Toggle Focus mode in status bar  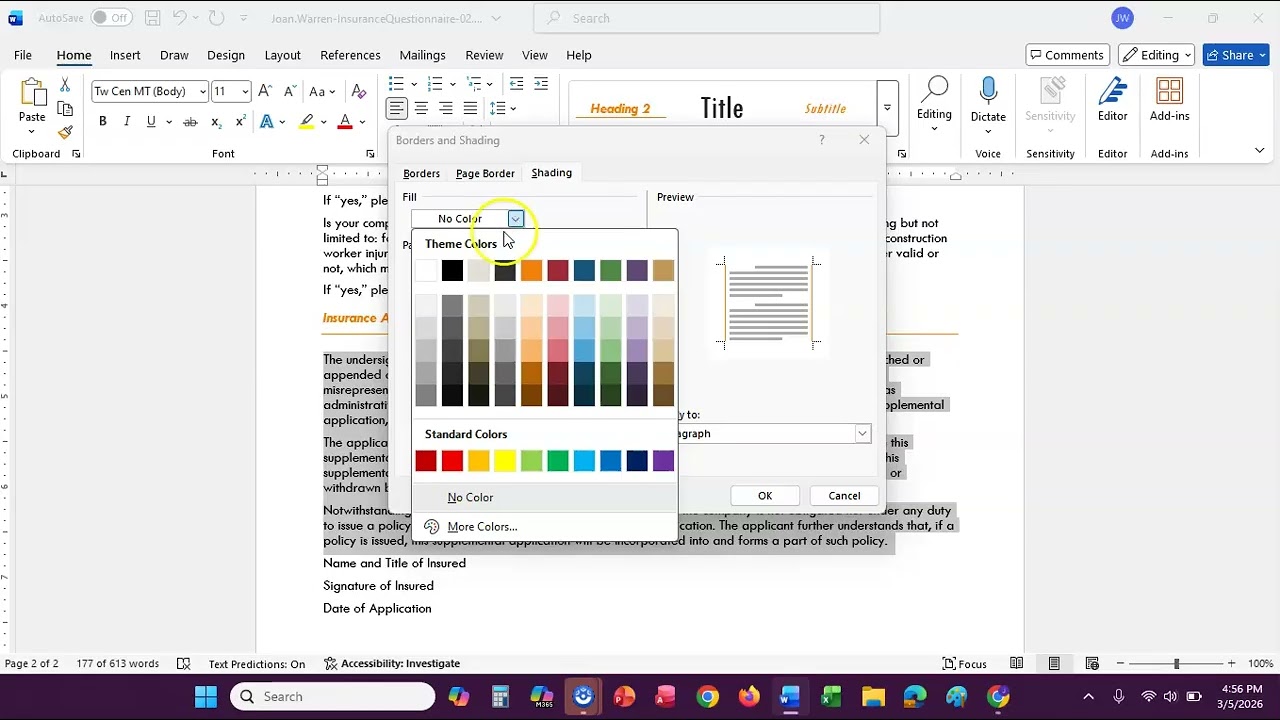965,664
